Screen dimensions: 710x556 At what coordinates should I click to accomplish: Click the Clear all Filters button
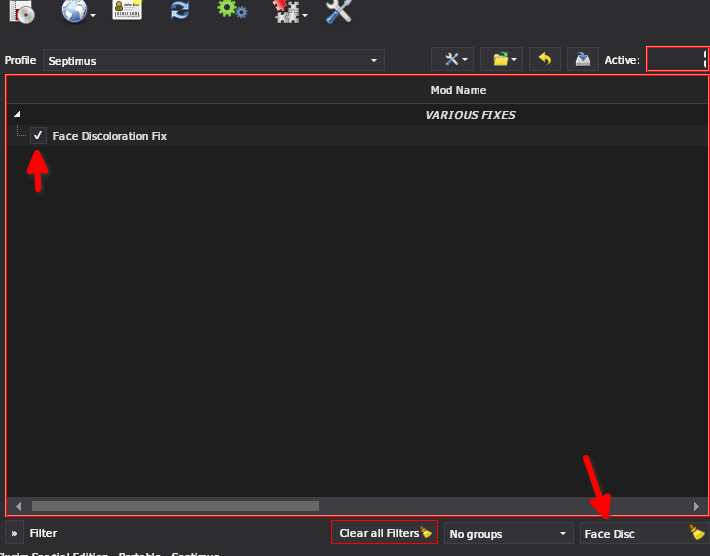(384, 532)
